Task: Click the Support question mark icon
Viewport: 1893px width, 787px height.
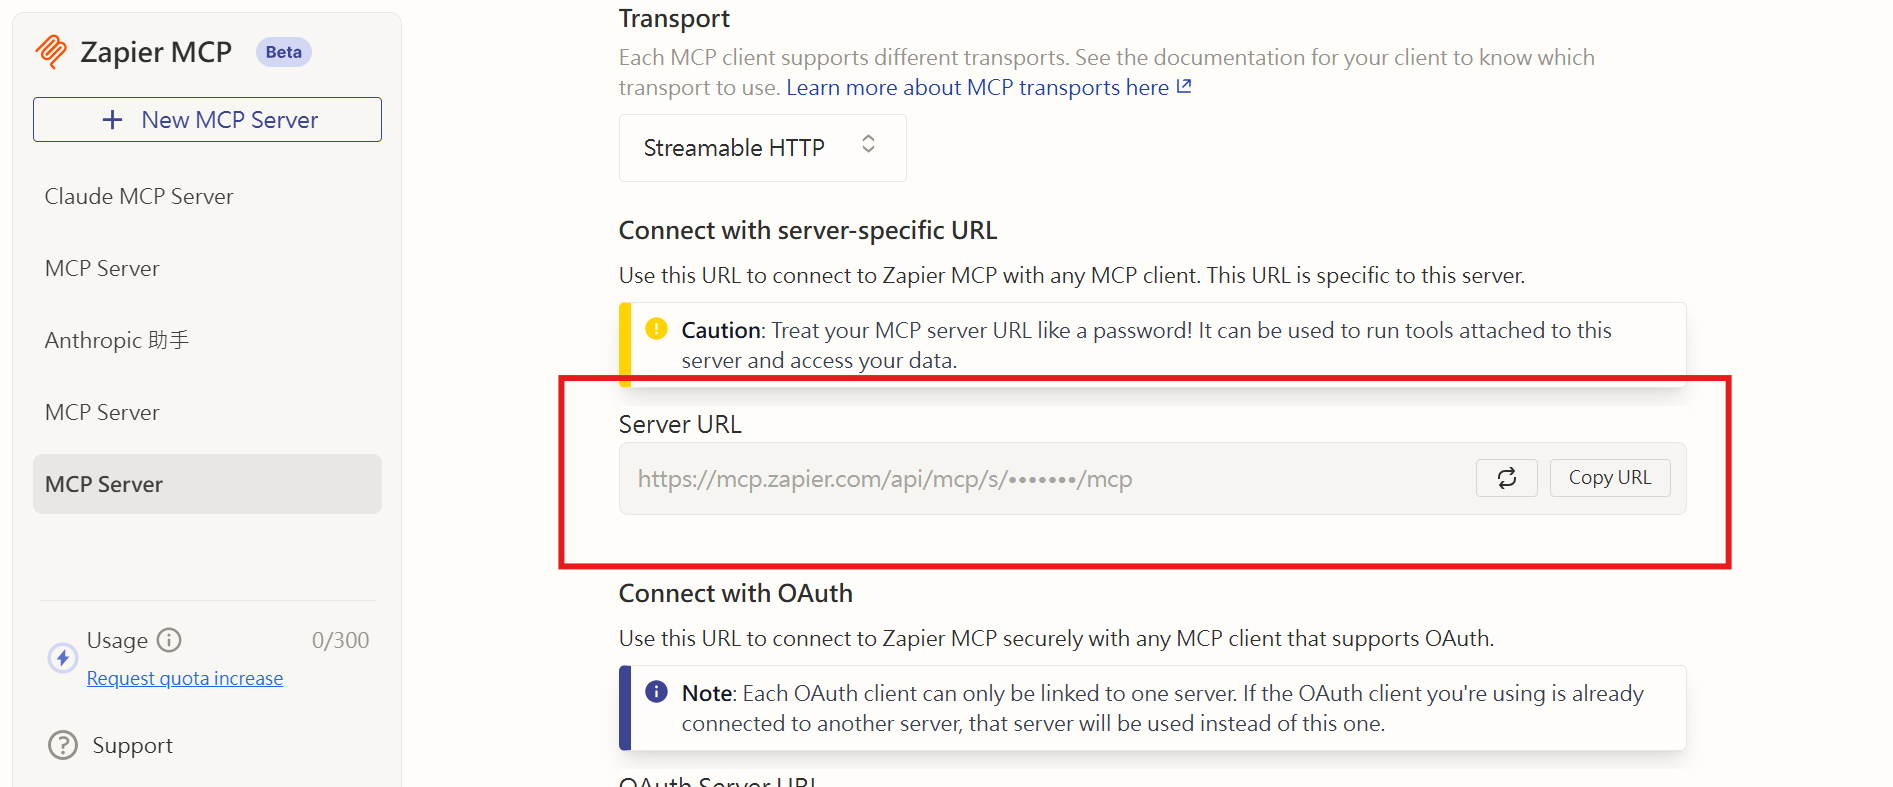Action: click(x=63, y=745)
